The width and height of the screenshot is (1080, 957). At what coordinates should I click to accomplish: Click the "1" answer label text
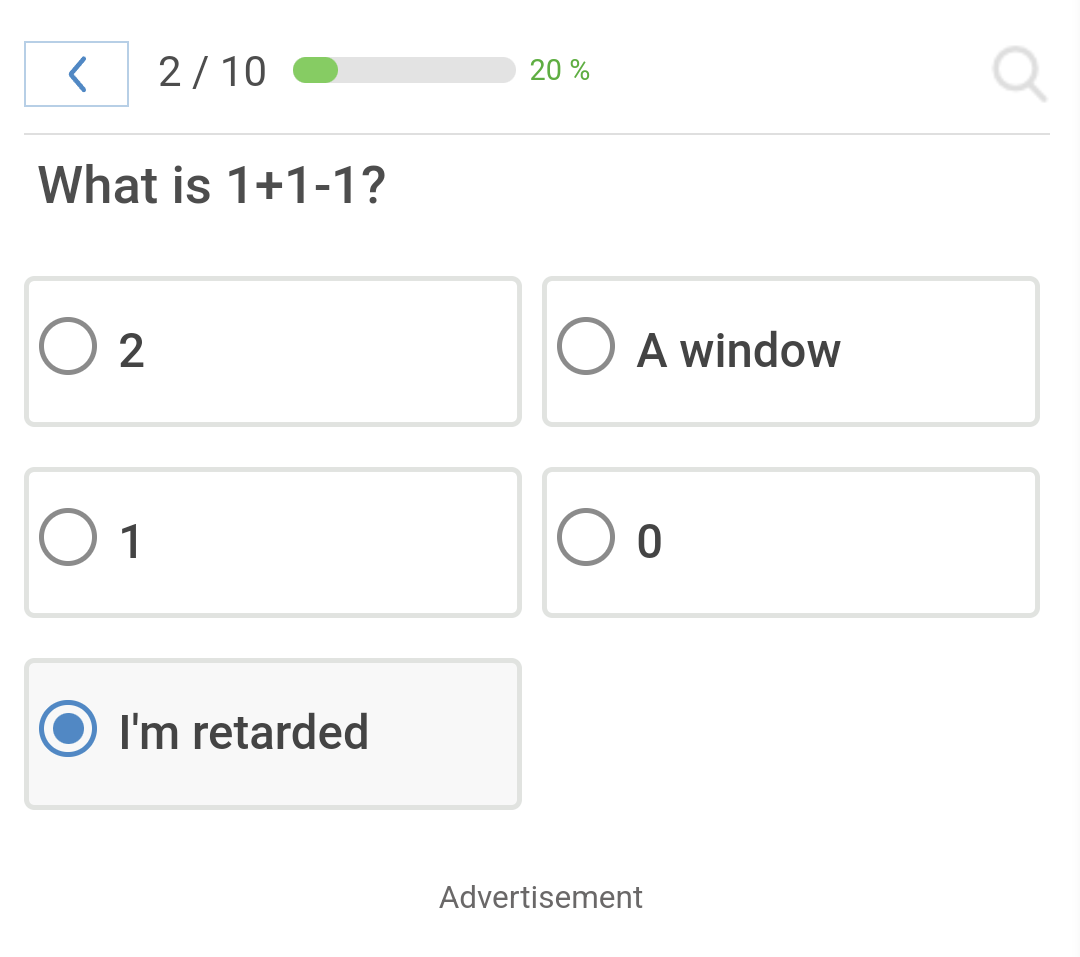(x=130, y=542)
